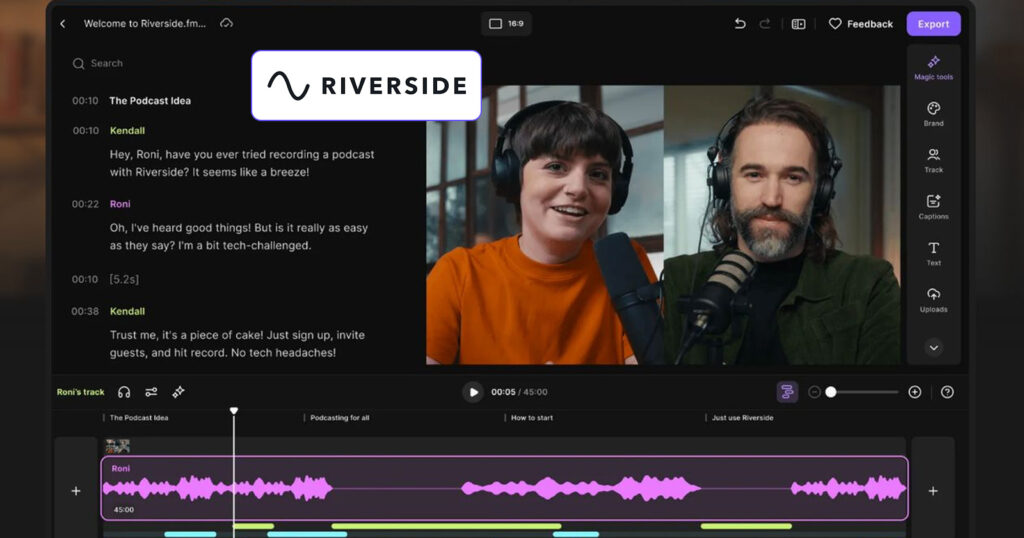Image resolution: width=1024 pixels, height=538 pixels.
Task: Go back using the left chevron arrow
Action: [x=63, y=24]
